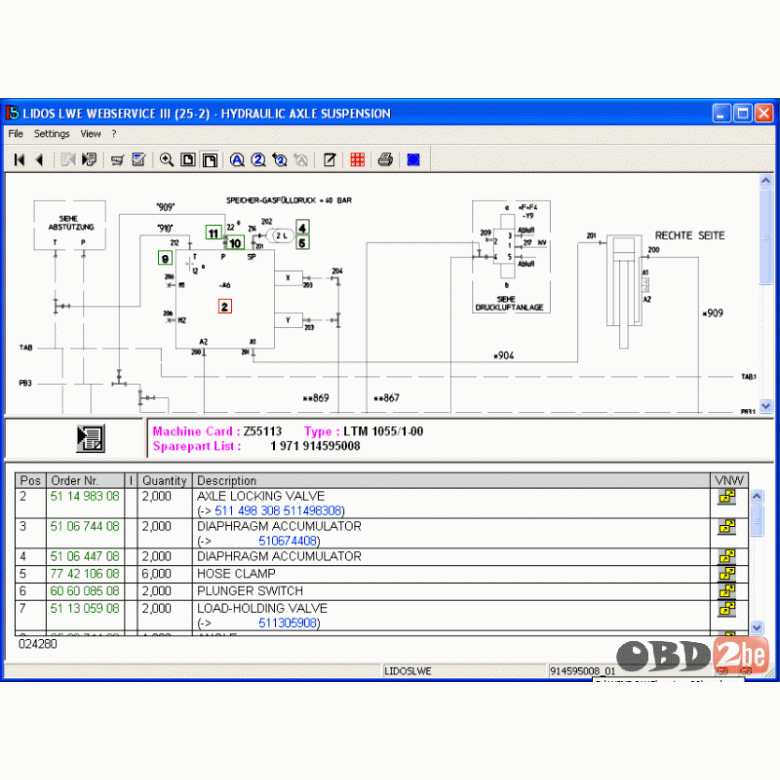Screen dimensions: 780x780
Task: Click quantity 6,000 in HOSE CLAMP row
Action: [x=157, y=574]
